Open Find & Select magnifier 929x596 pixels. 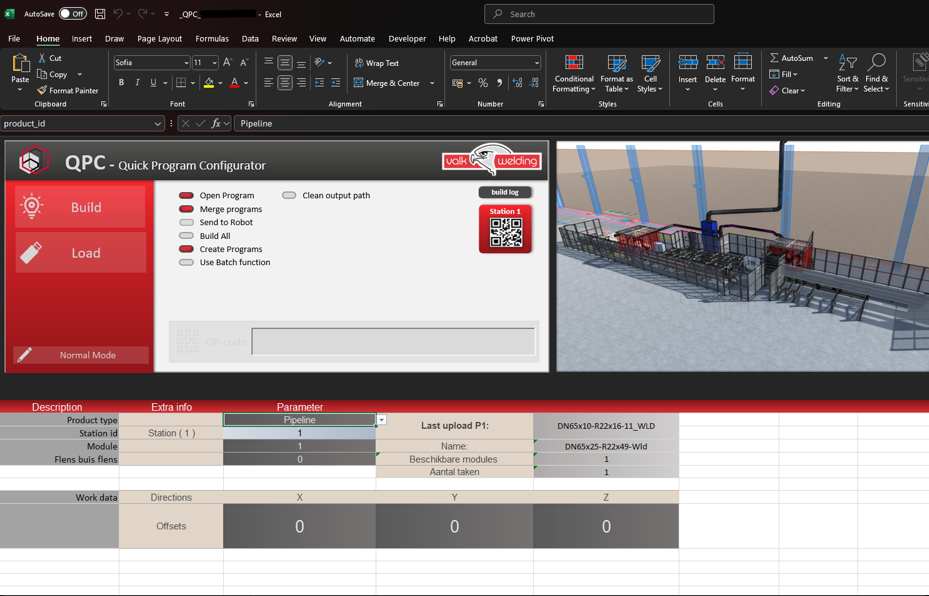point(876,73)
